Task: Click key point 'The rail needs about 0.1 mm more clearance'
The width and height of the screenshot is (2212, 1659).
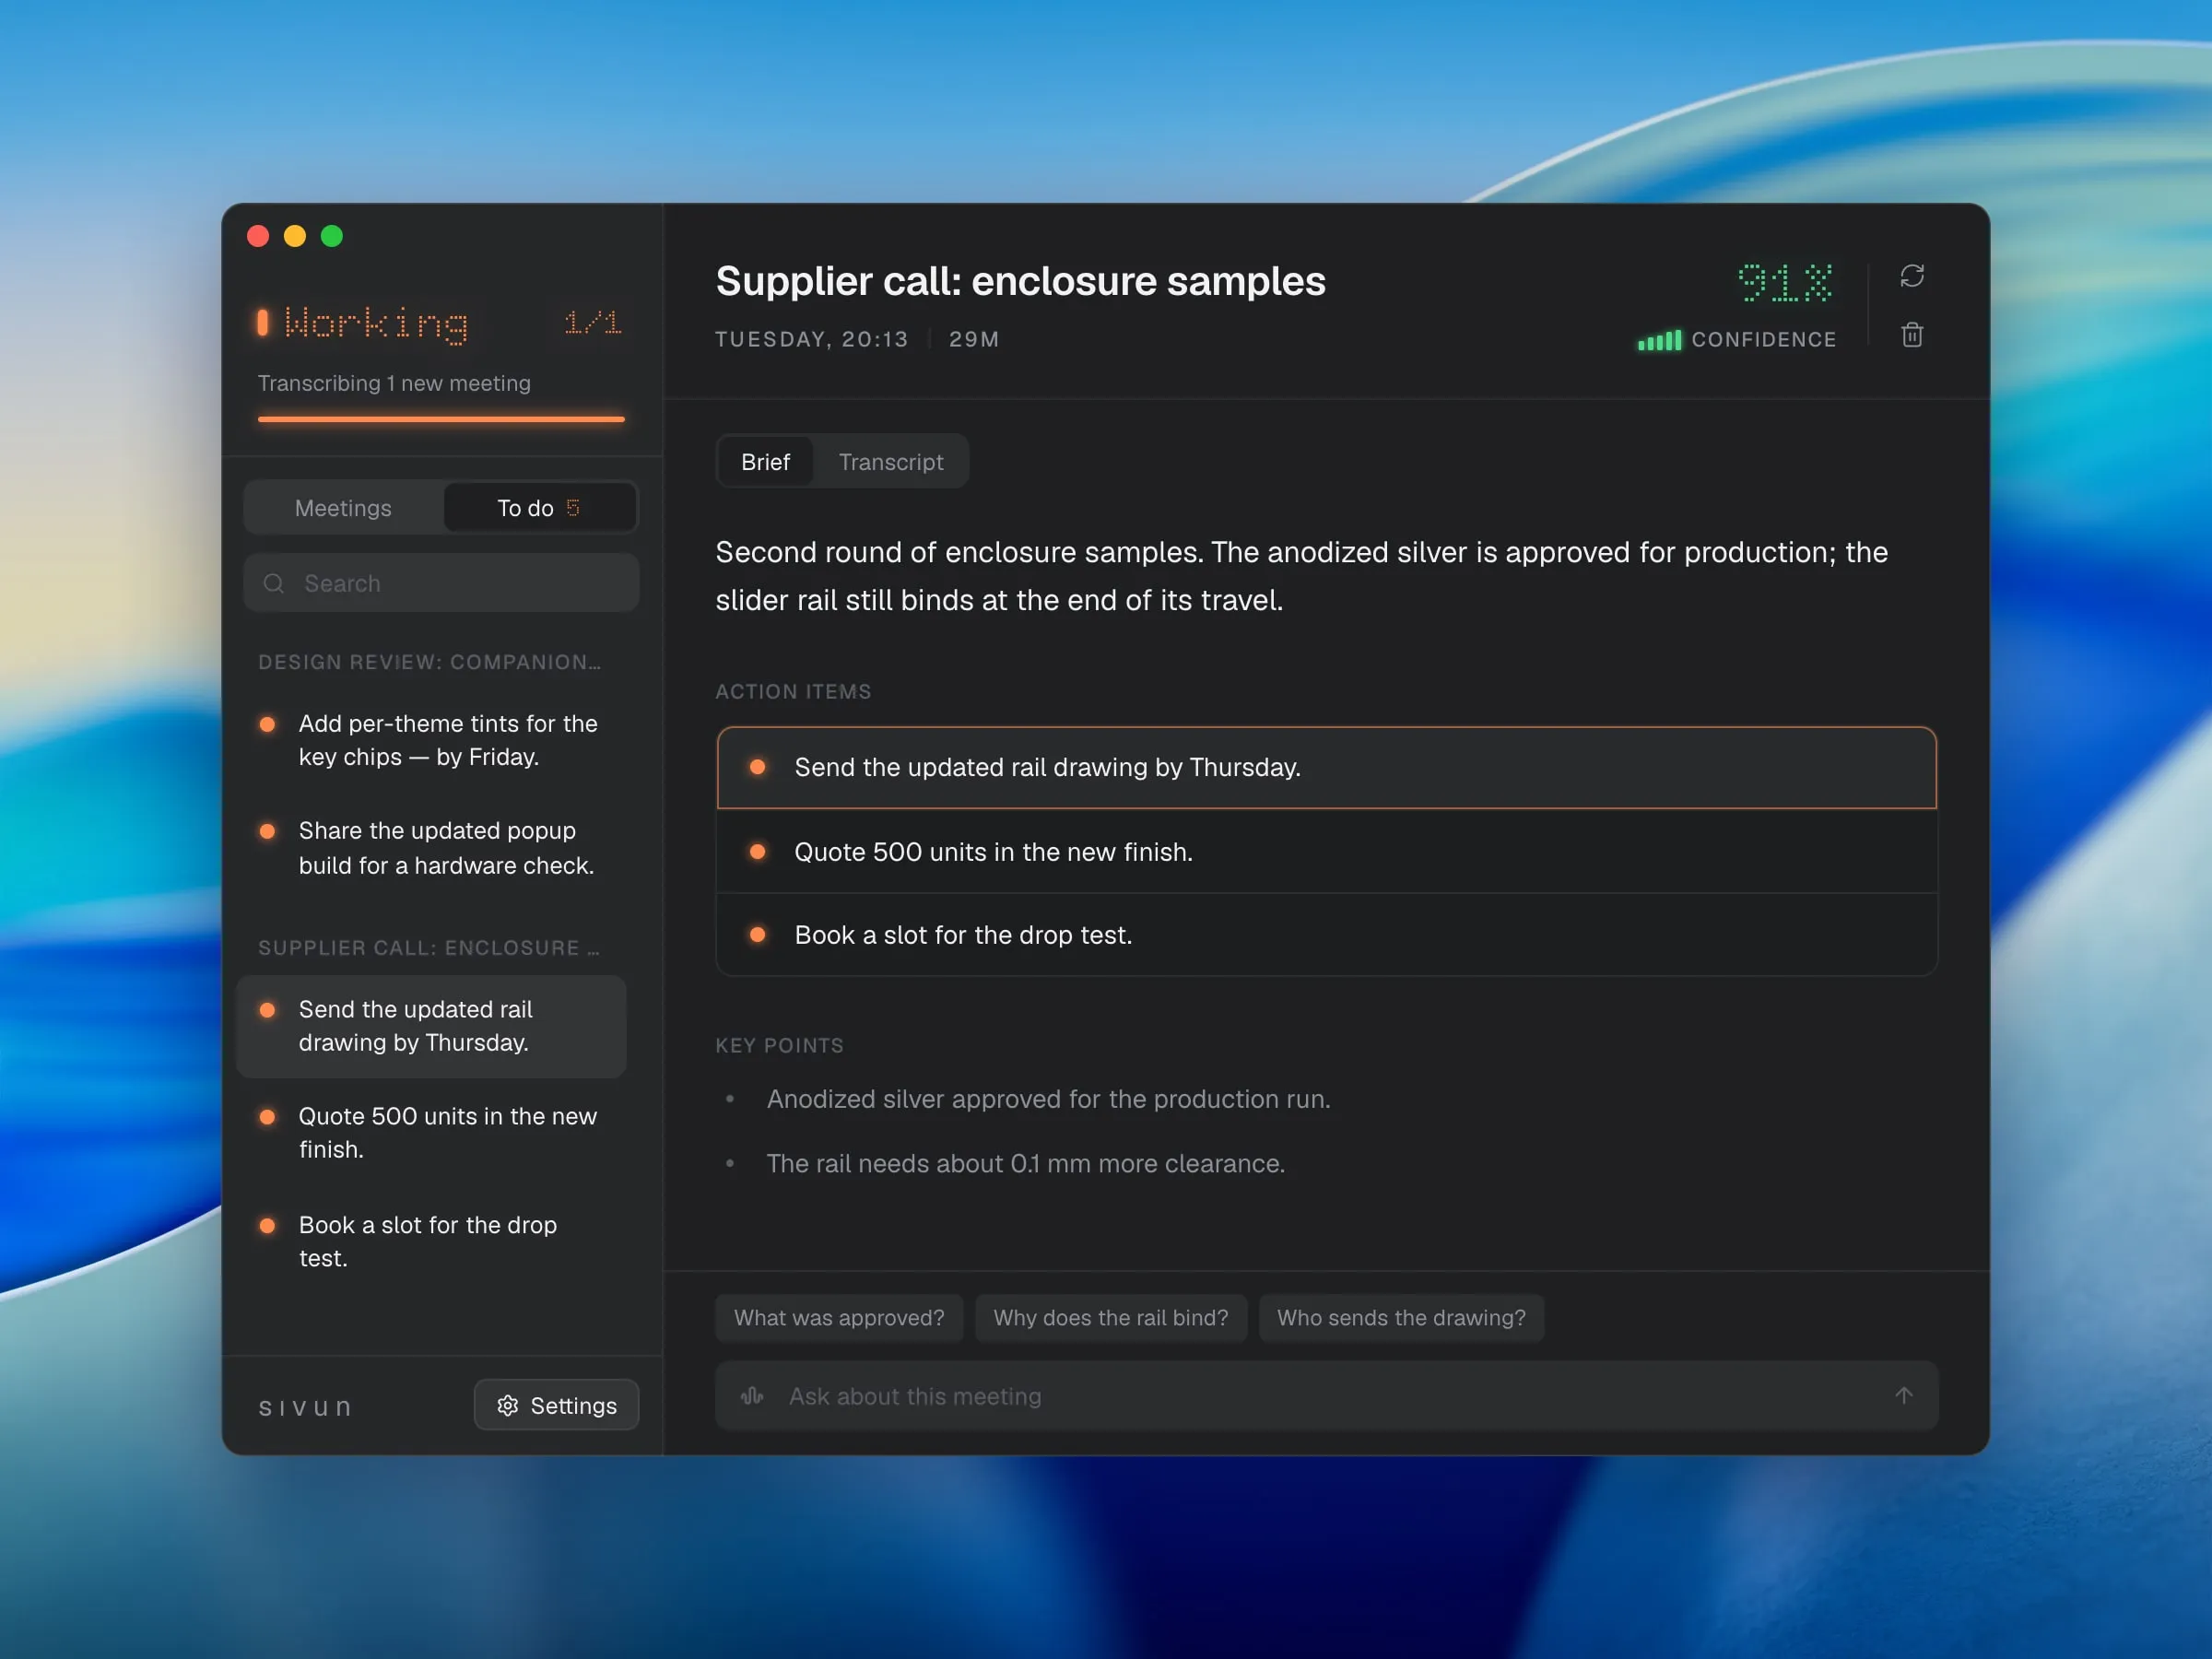Action: pos(1026,1164)
